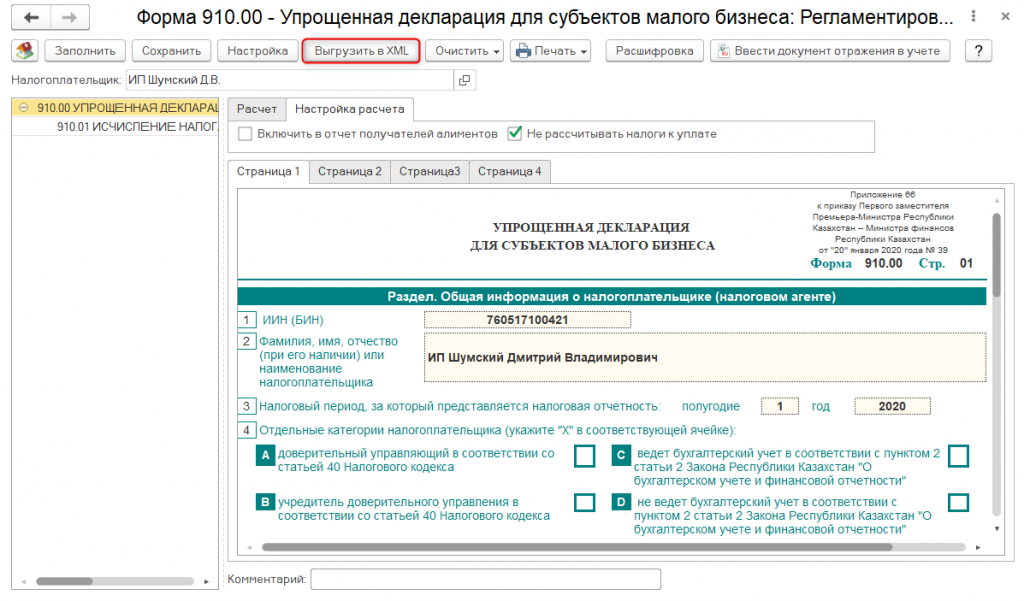Open the three-dot more options menu

(x=975, y=19)
